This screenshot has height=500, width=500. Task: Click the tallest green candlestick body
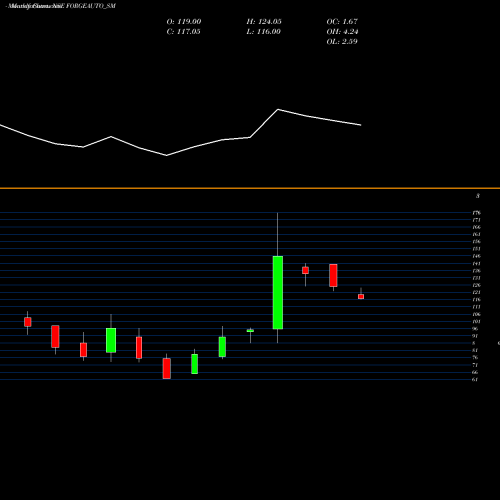pyautogui.click(x=278, y=293)
